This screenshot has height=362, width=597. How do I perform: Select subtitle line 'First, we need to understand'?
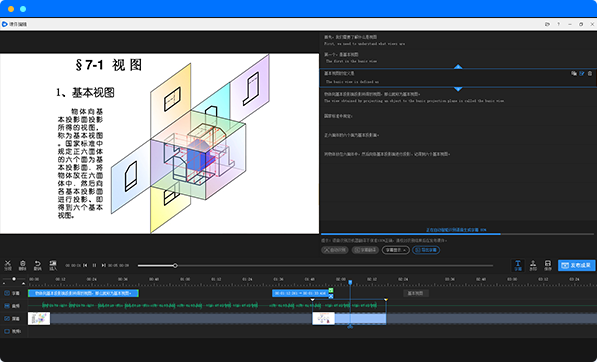pos(365,44)
